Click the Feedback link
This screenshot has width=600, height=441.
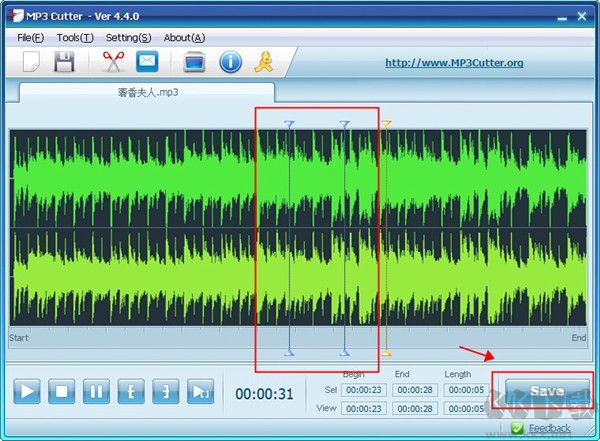[x=549, y=428]
